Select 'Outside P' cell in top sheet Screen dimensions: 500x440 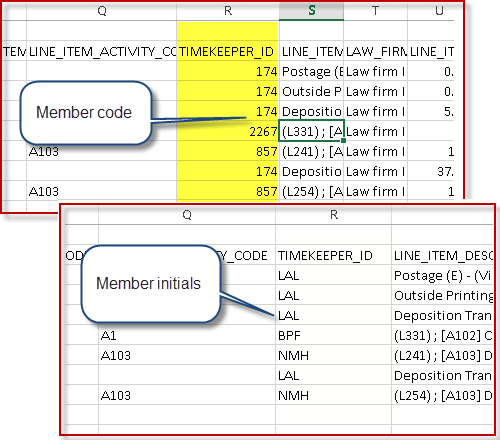(311, 91)
